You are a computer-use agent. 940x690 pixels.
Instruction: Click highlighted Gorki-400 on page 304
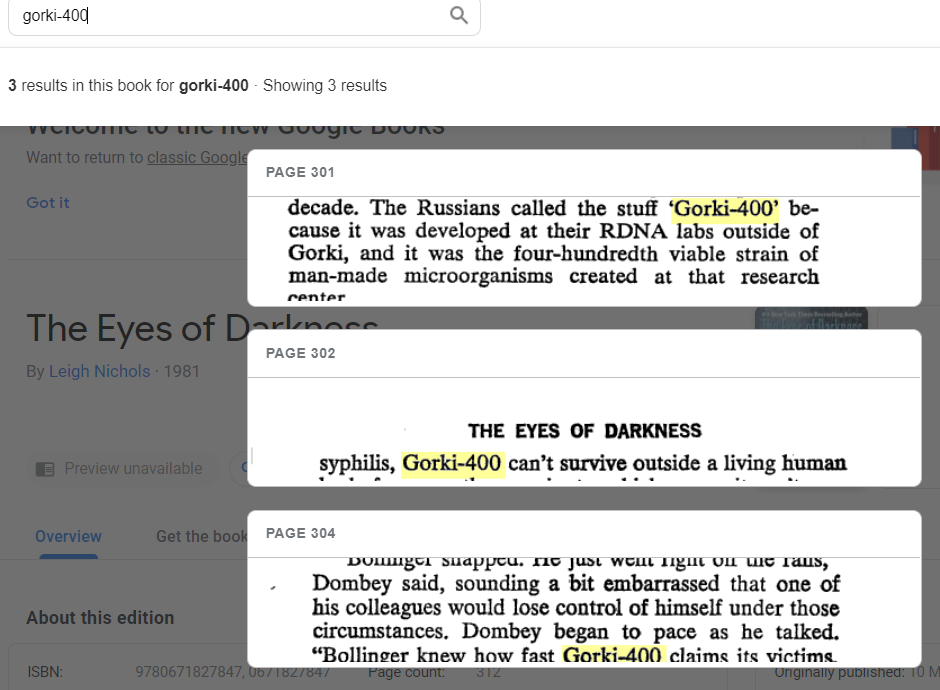614,655
